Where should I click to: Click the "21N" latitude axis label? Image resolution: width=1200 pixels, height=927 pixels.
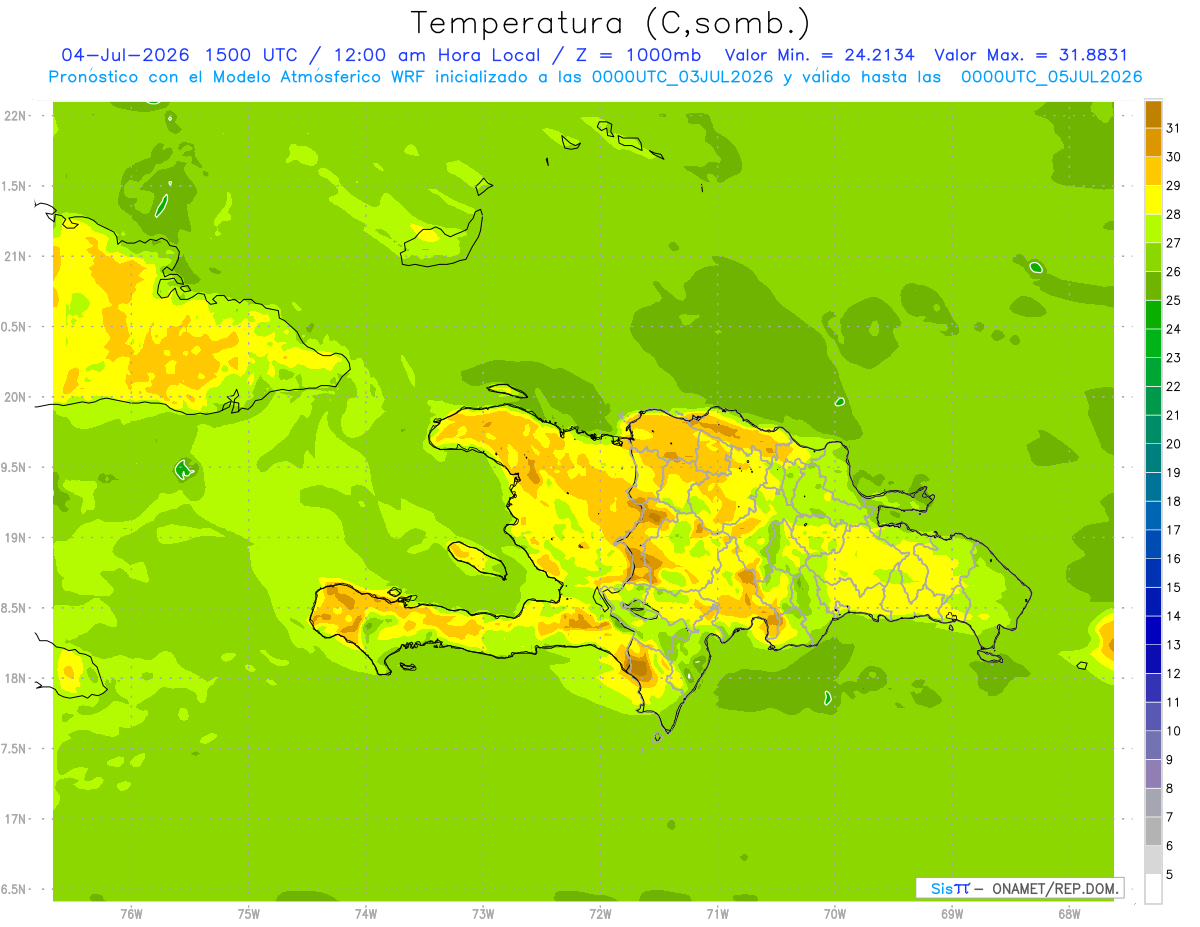(x=16, y=256)
